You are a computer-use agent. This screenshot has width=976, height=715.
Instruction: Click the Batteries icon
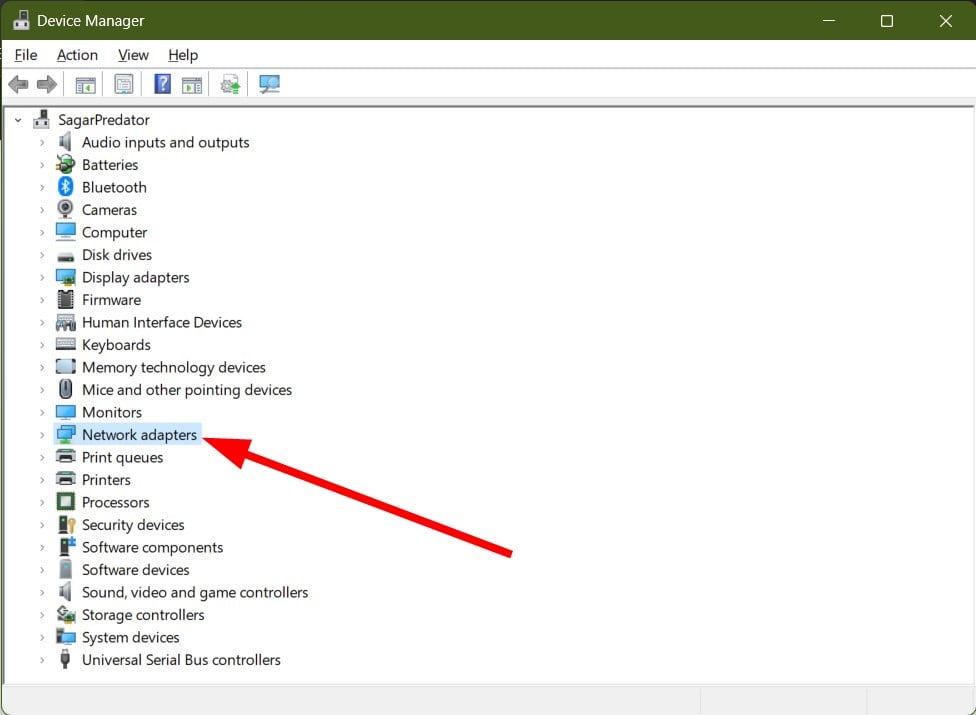(x=65, y=164)
